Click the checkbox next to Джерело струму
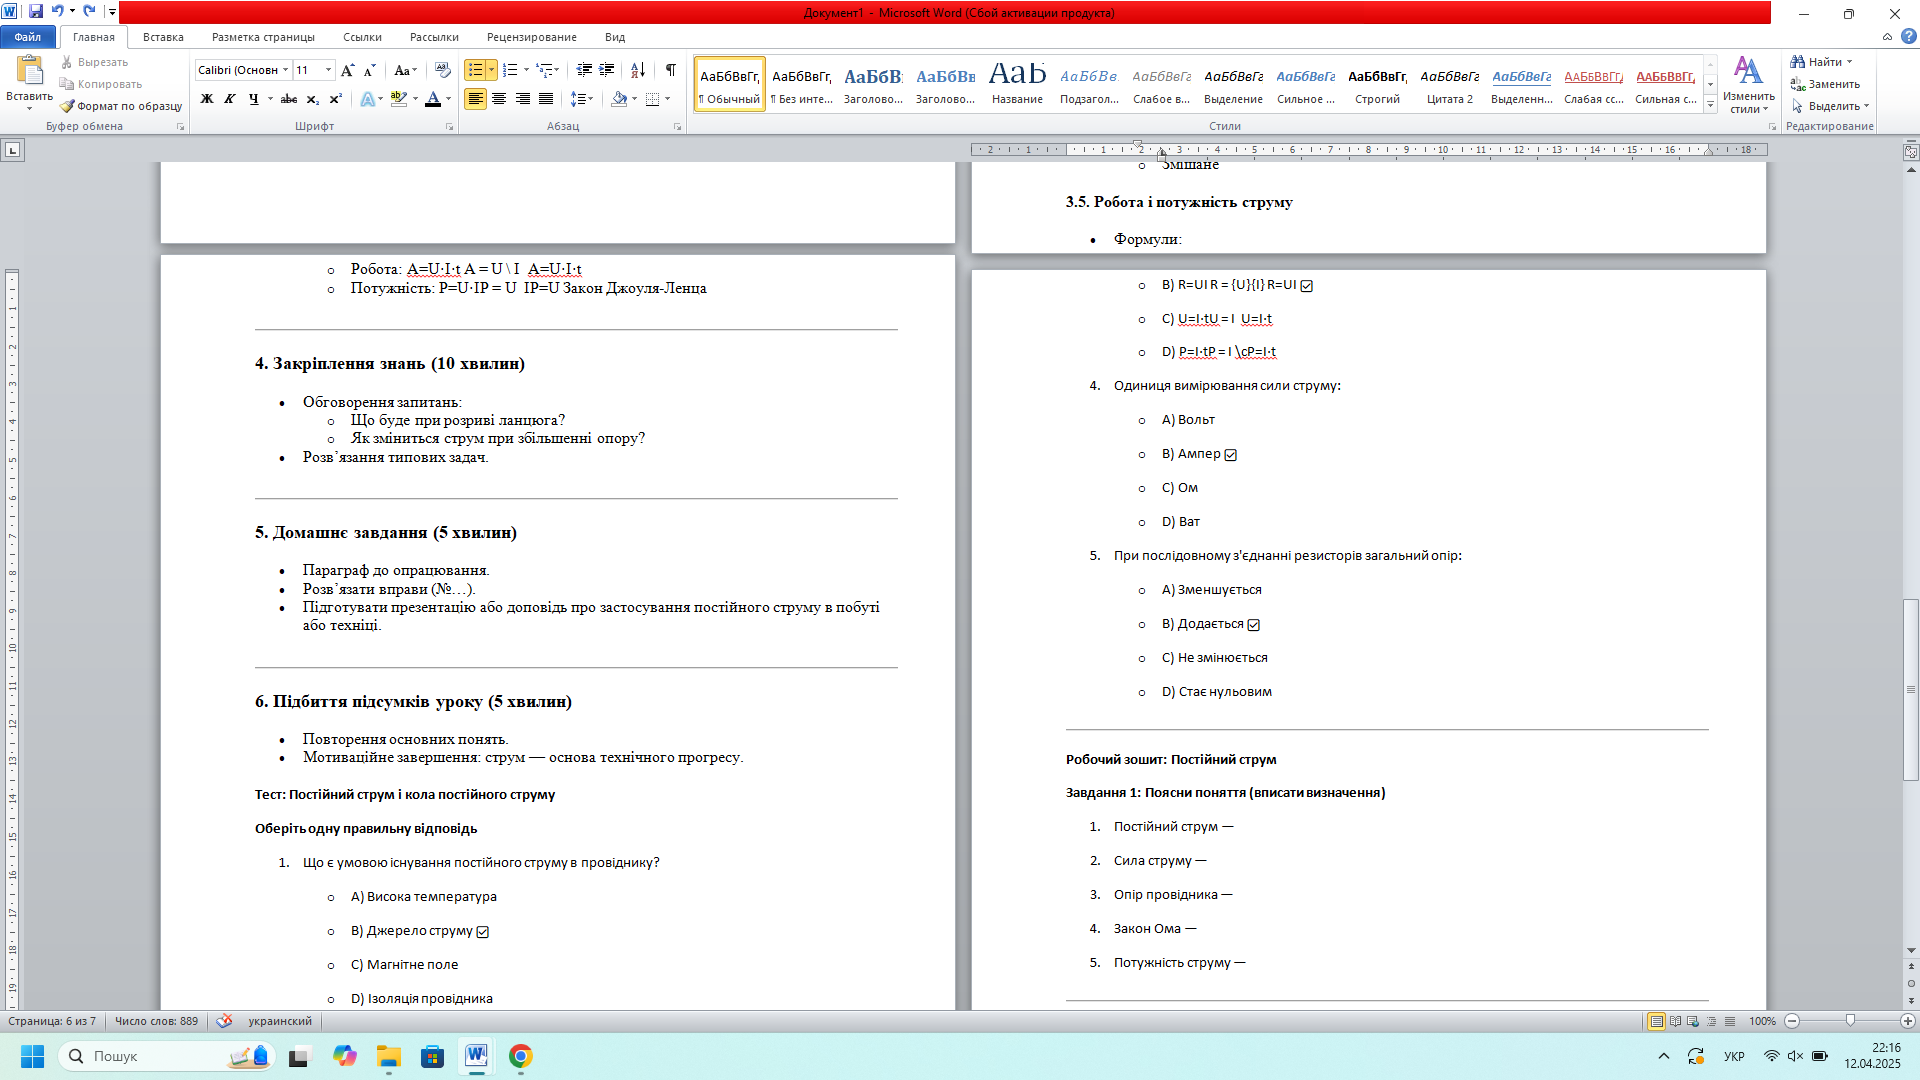1920x1080 pixels. tap(483, 932)
